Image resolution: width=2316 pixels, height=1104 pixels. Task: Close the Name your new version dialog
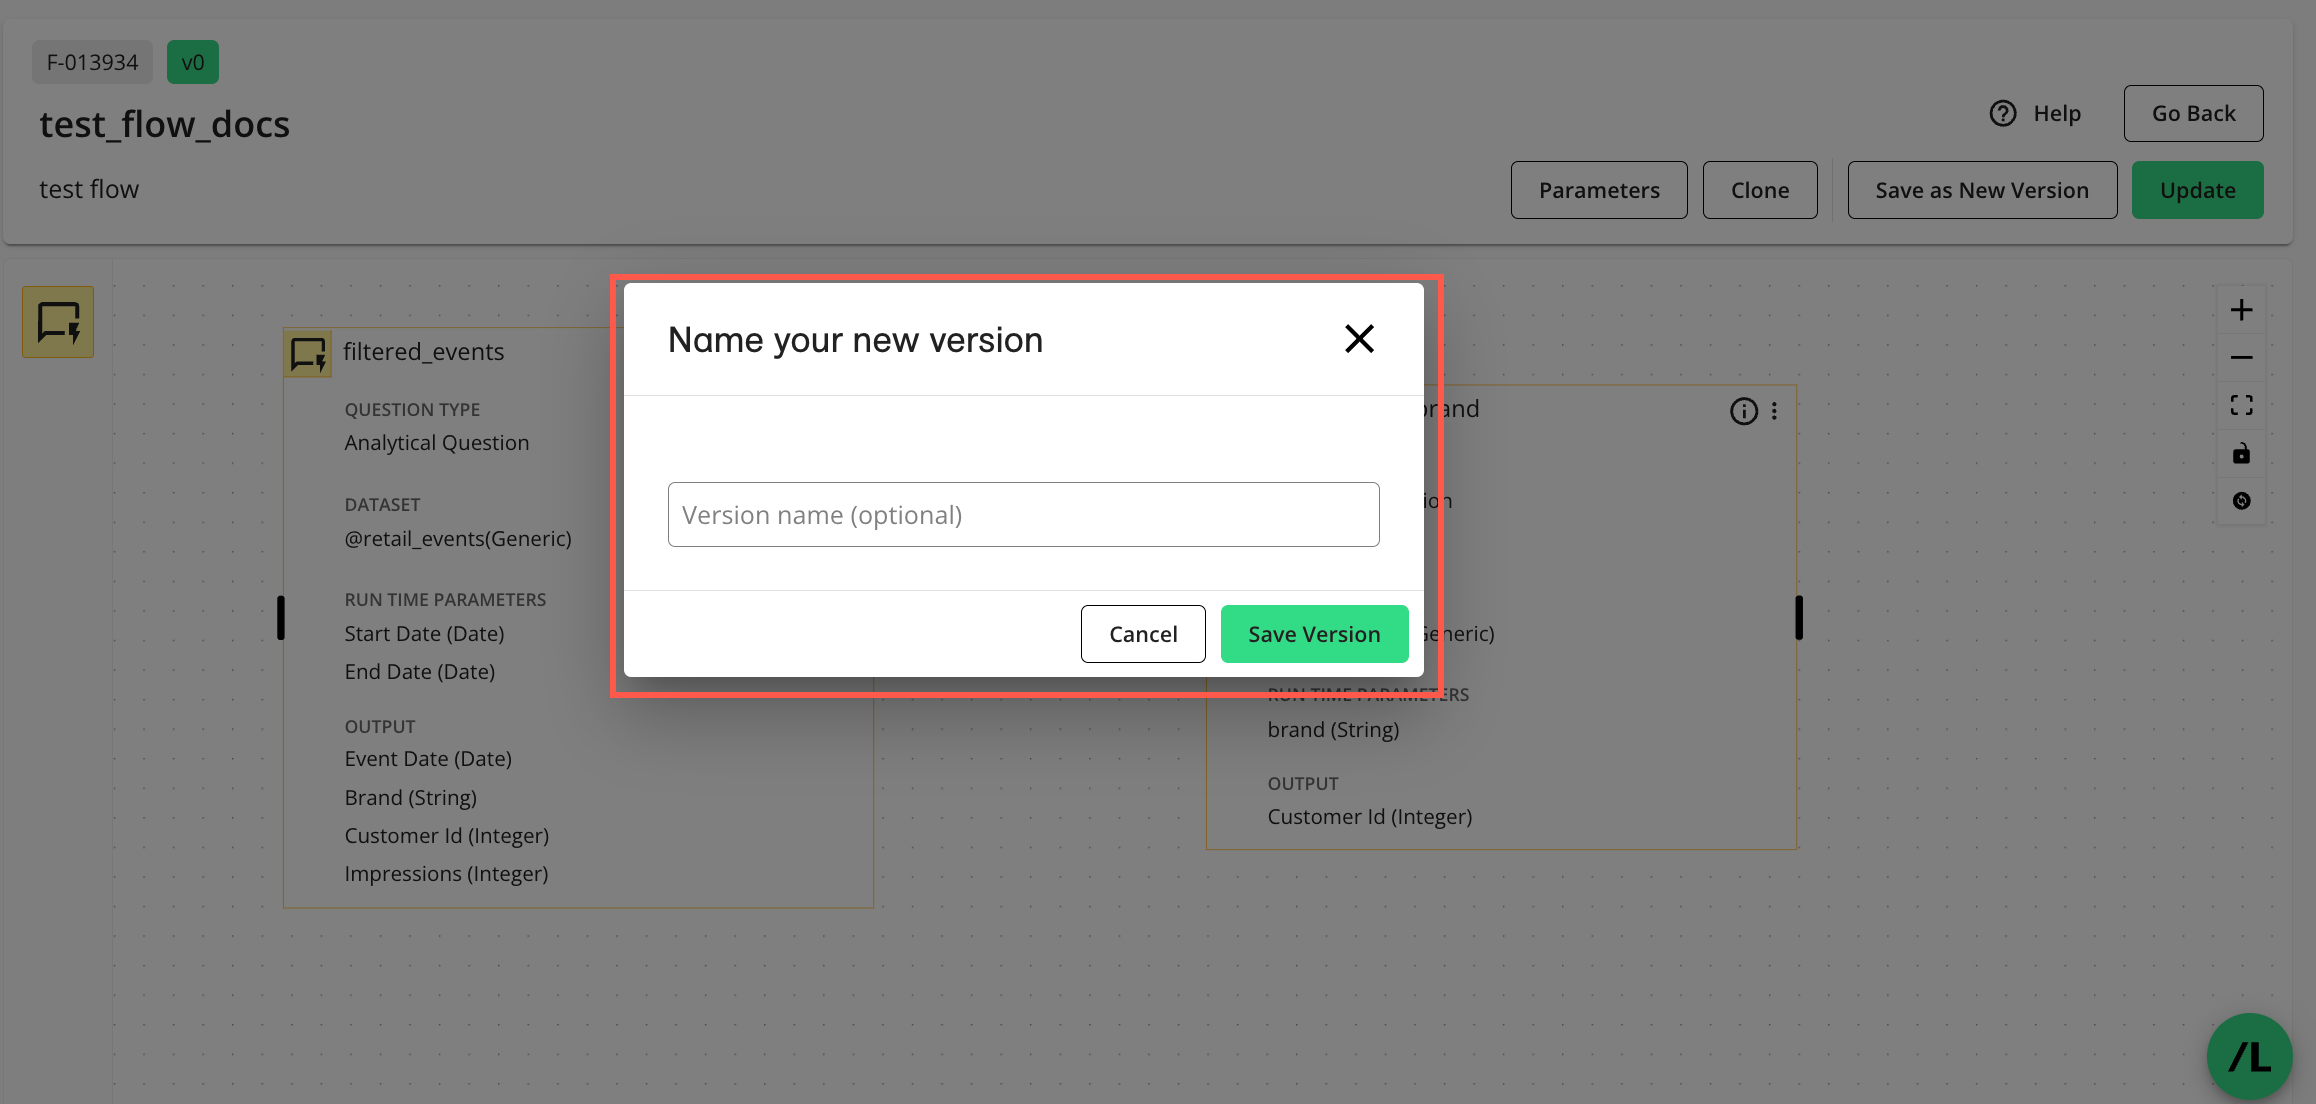coord(1359,339)
